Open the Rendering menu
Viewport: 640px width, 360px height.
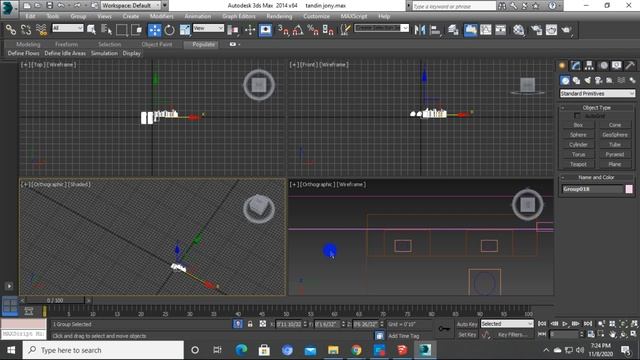[x=279, y=16]
